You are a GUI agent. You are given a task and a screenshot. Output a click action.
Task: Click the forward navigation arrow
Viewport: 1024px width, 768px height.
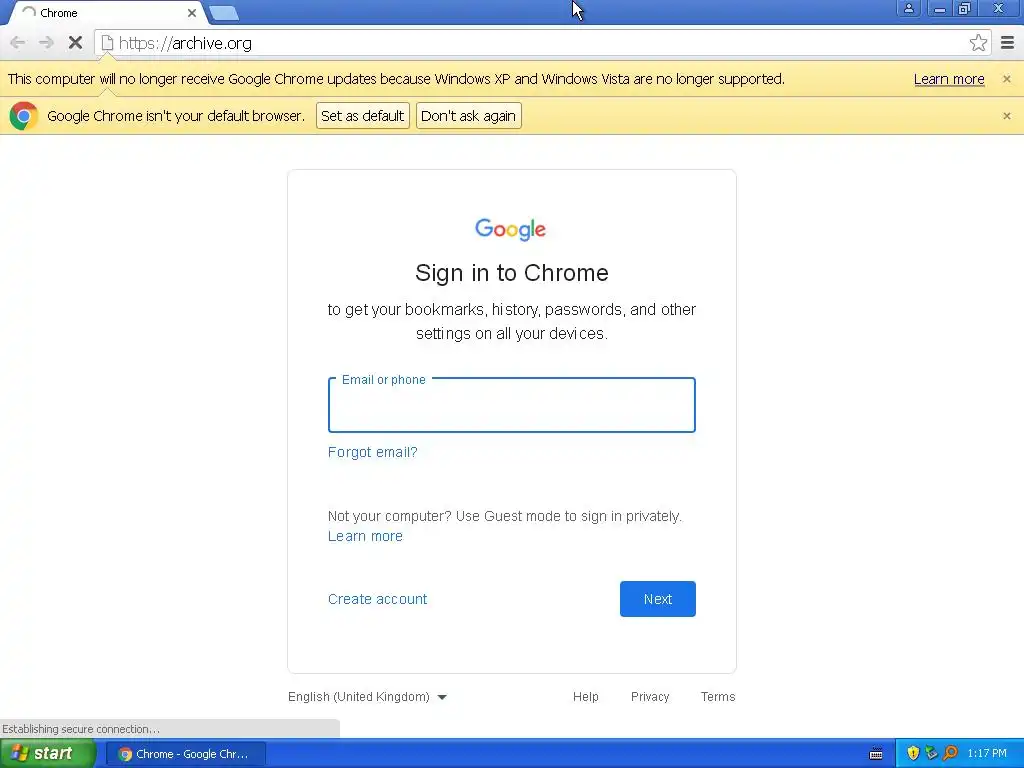[46, 43]
